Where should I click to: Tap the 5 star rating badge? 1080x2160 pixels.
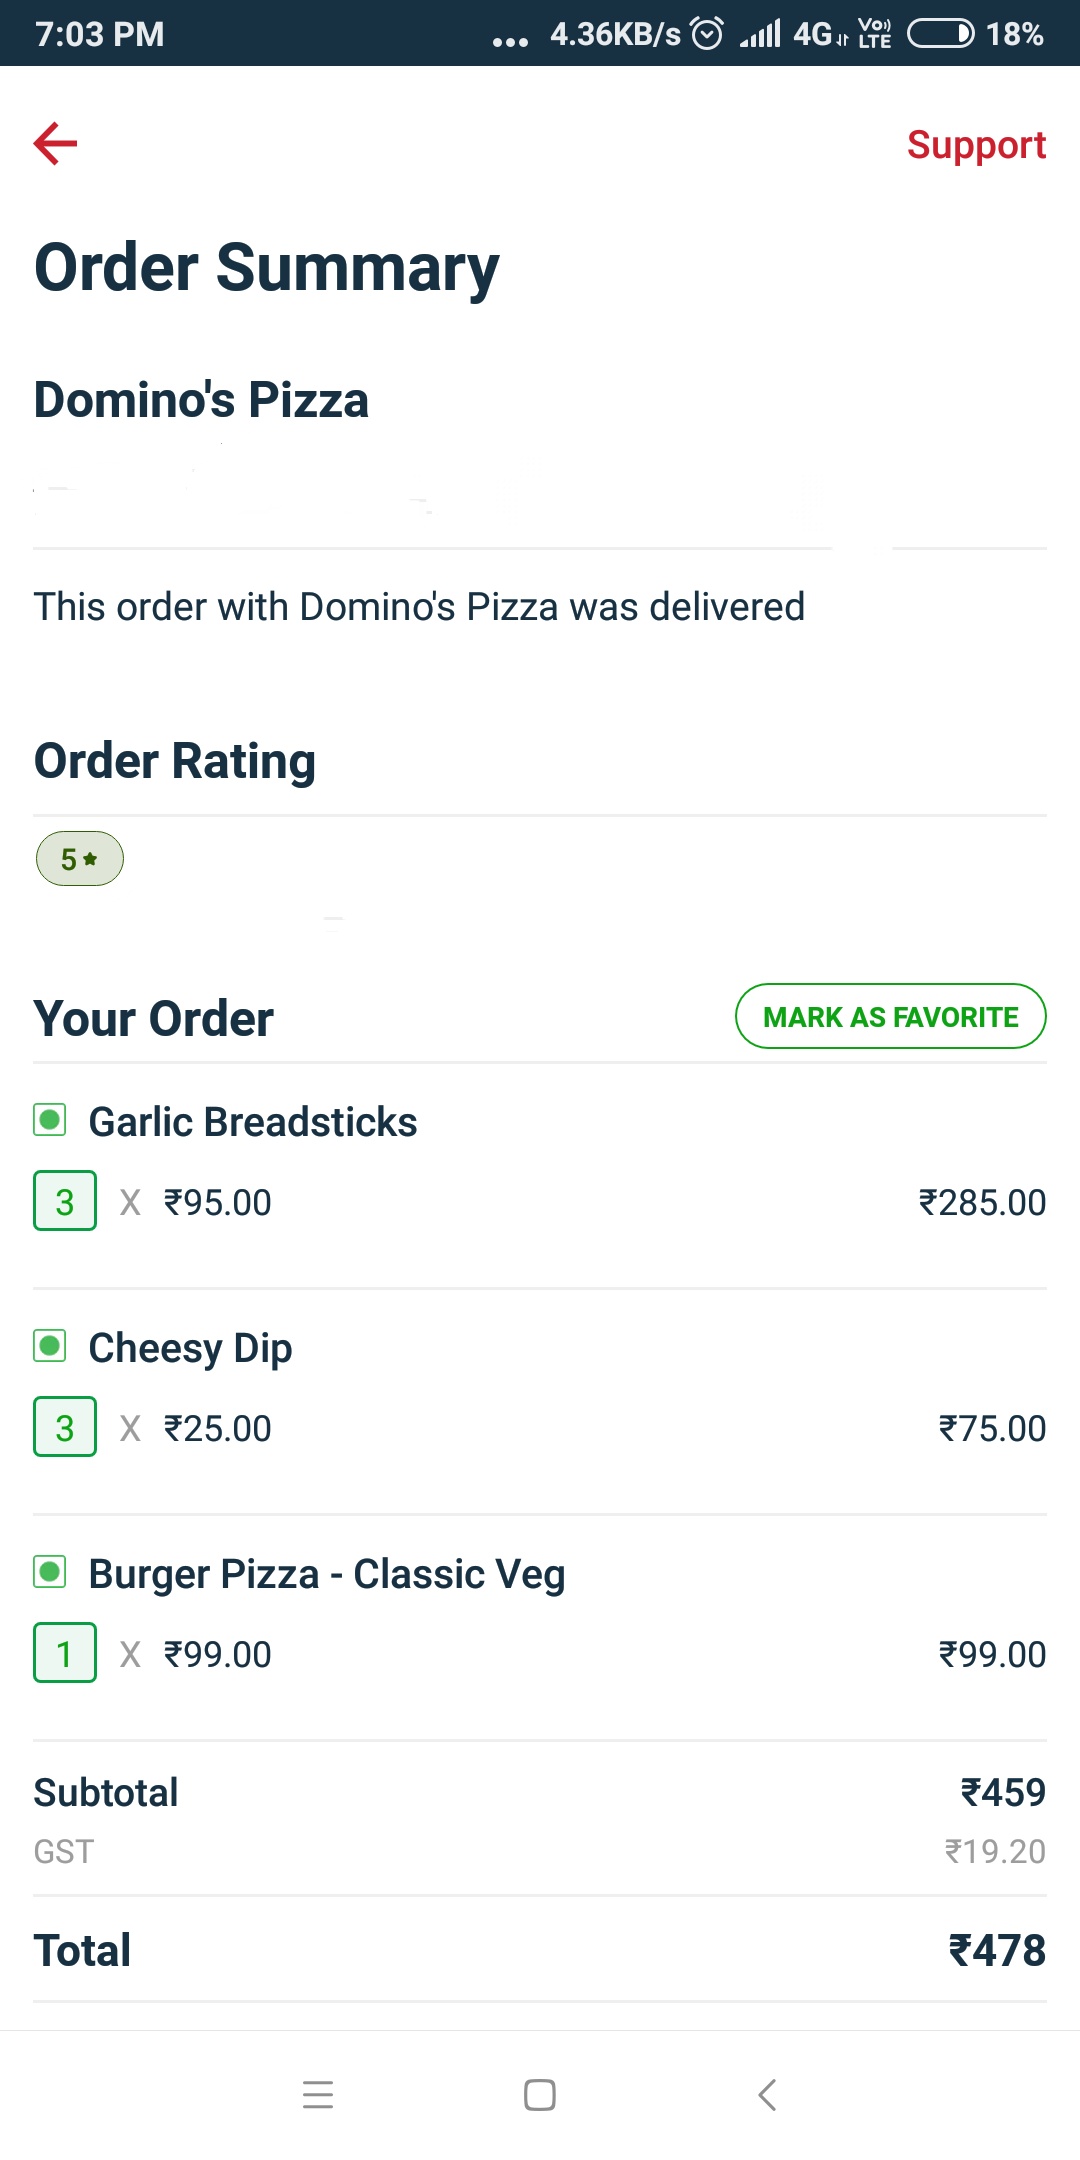coord(80,859)
